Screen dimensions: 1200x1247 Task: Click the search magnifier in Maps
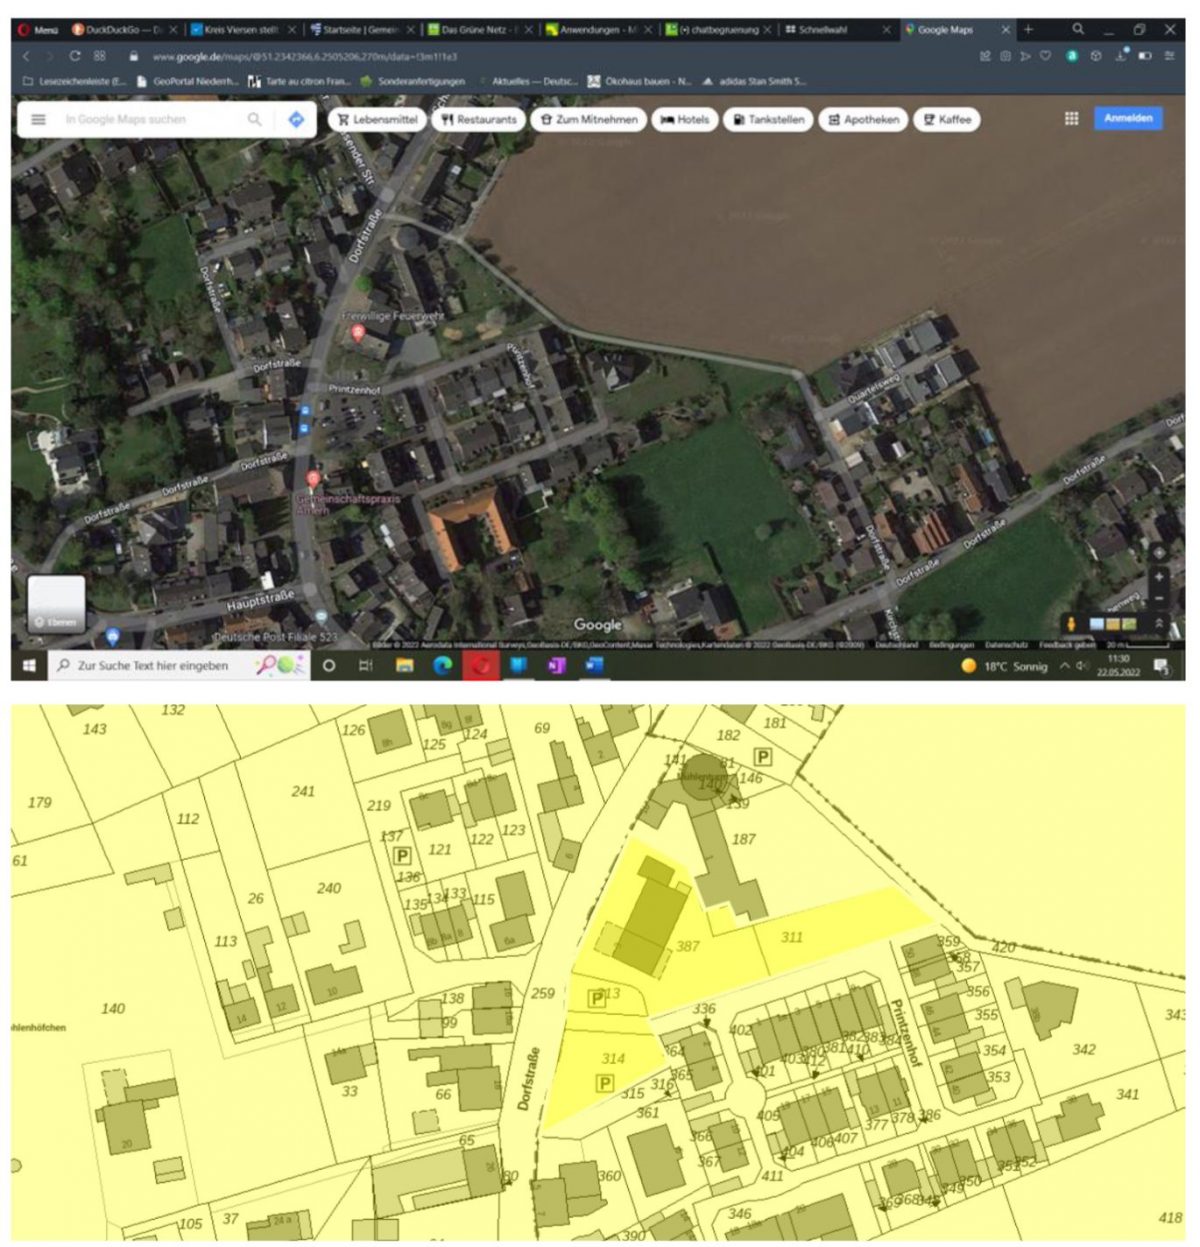(x=255, y=119)
